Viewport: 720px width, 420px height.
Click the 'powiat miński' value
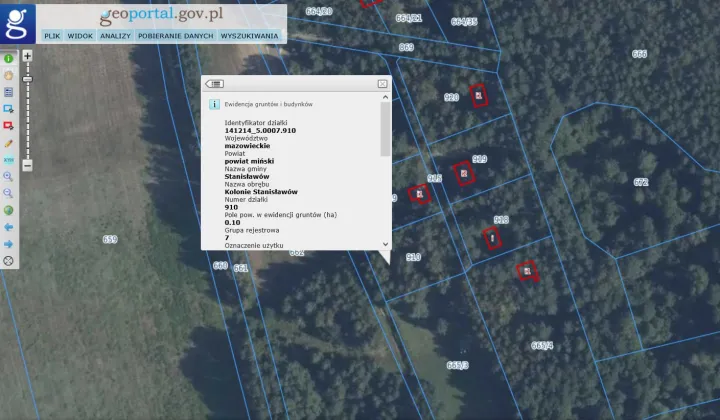[x=249, y=161]
